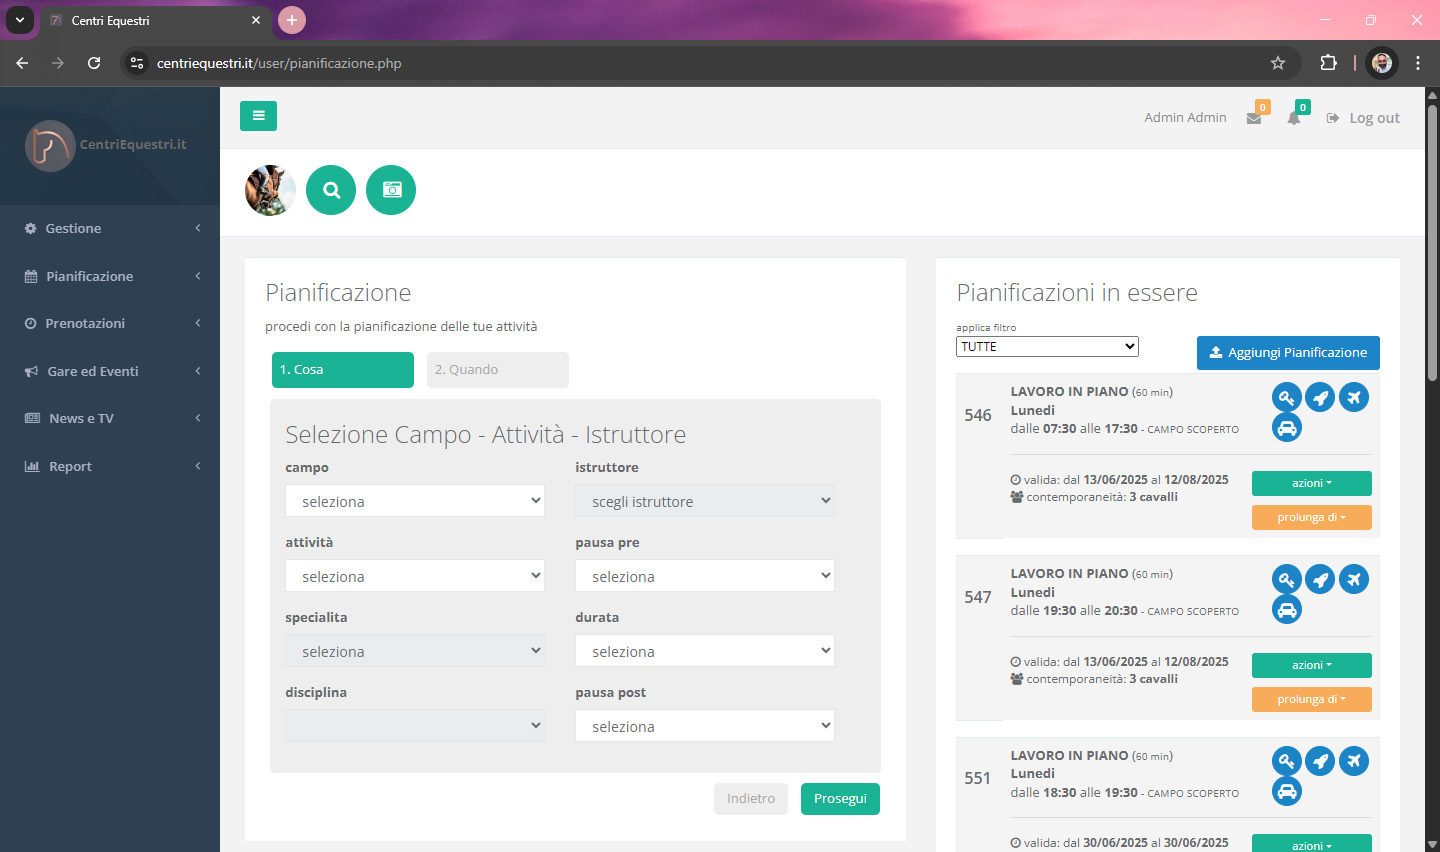View site information icon in address bar

tap(137, 63)
